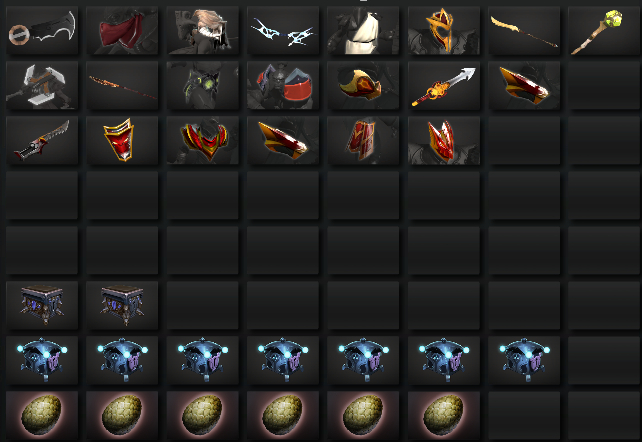Choose the staff with yellow-green gem head
The image size is (642, 442).
click(604, 30)
